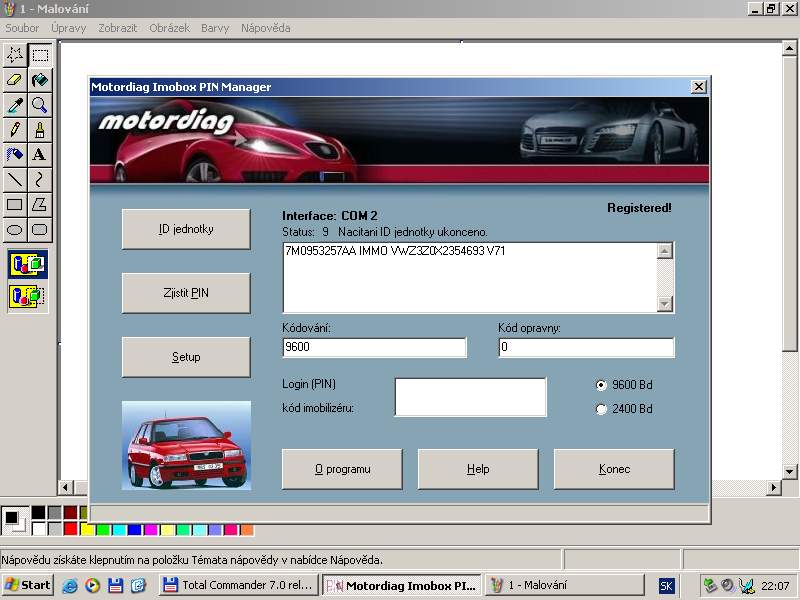The image size is (800, 600).
Task: Click Malování horizontal scroll right arrow
Action: coord(774,487)
